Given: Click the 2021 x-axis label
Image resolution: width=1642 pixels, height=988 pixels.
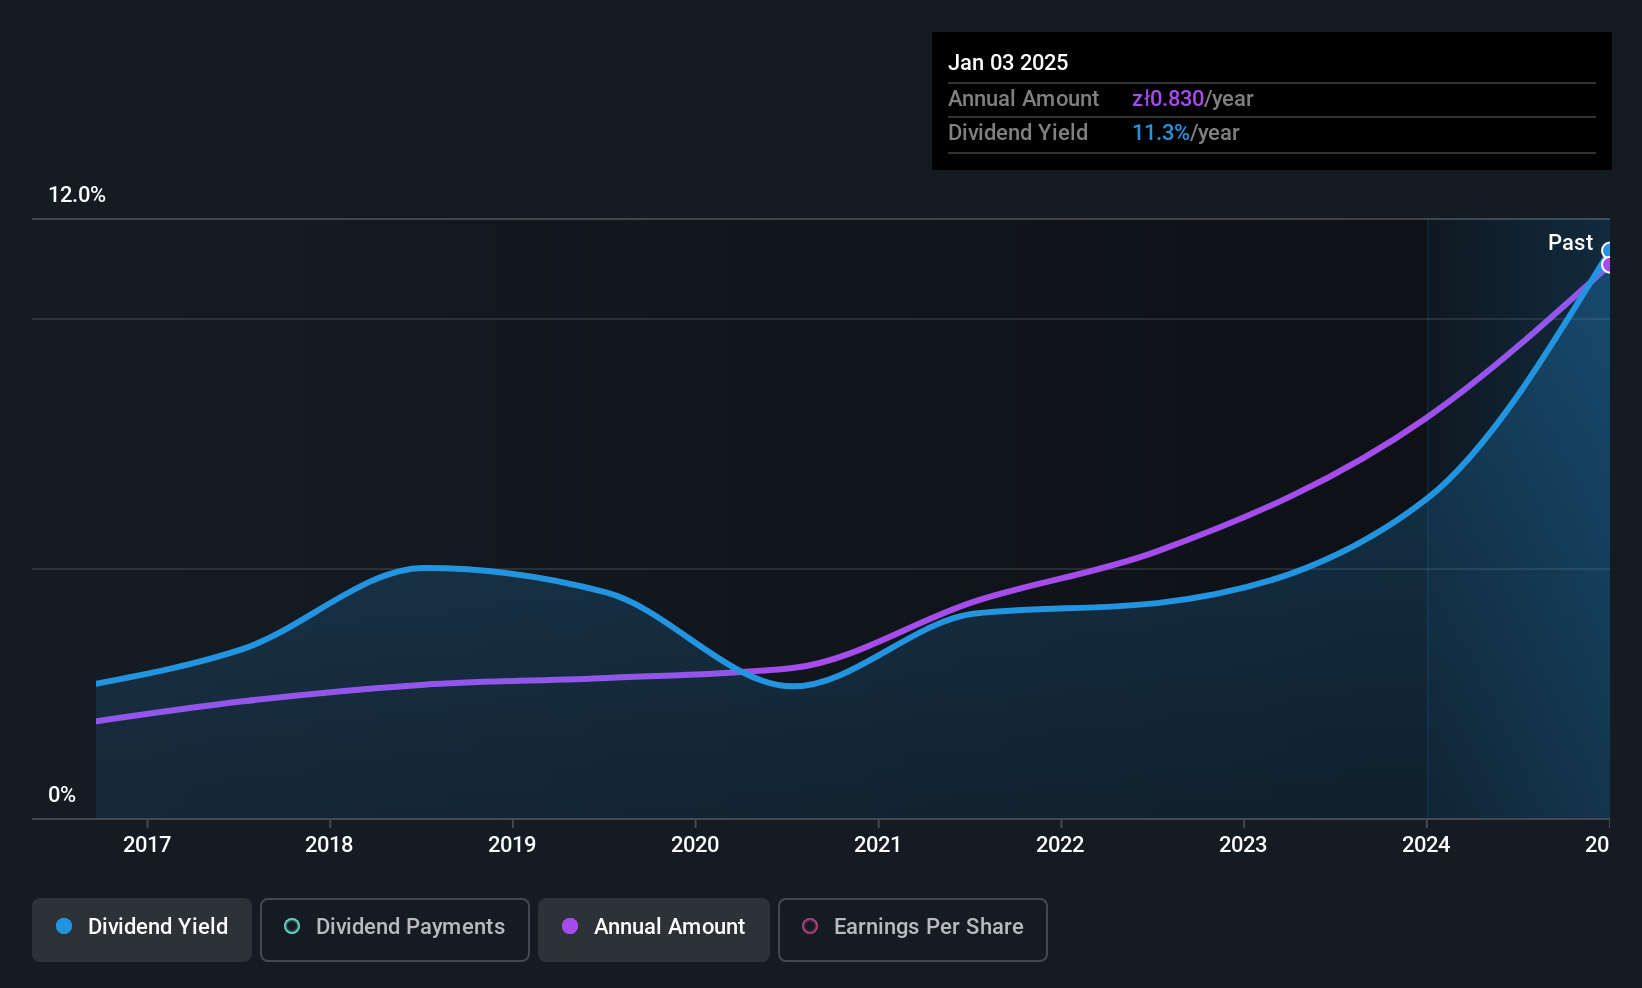Looking at the screenshot, I should (878, 844).
